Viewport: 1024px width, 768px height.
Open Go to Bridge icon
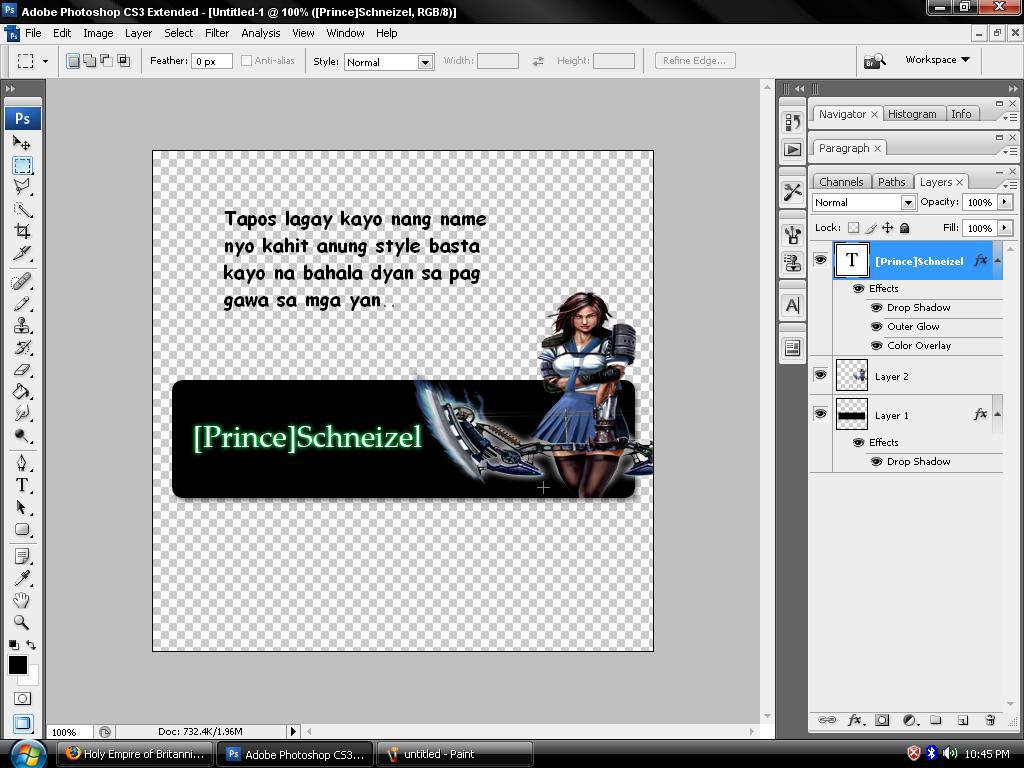coord(874,61)
